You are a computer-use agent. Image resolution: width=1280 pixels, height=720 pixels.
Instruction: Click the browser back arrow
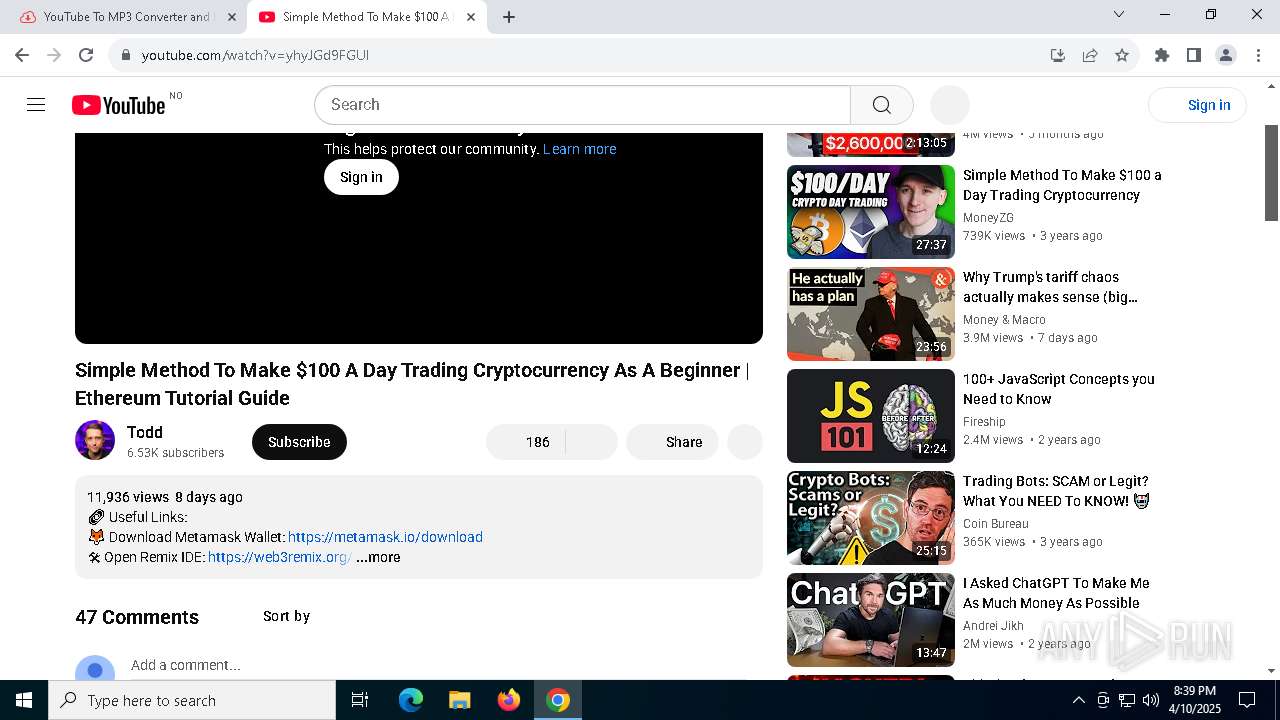(x=22, y=55)
